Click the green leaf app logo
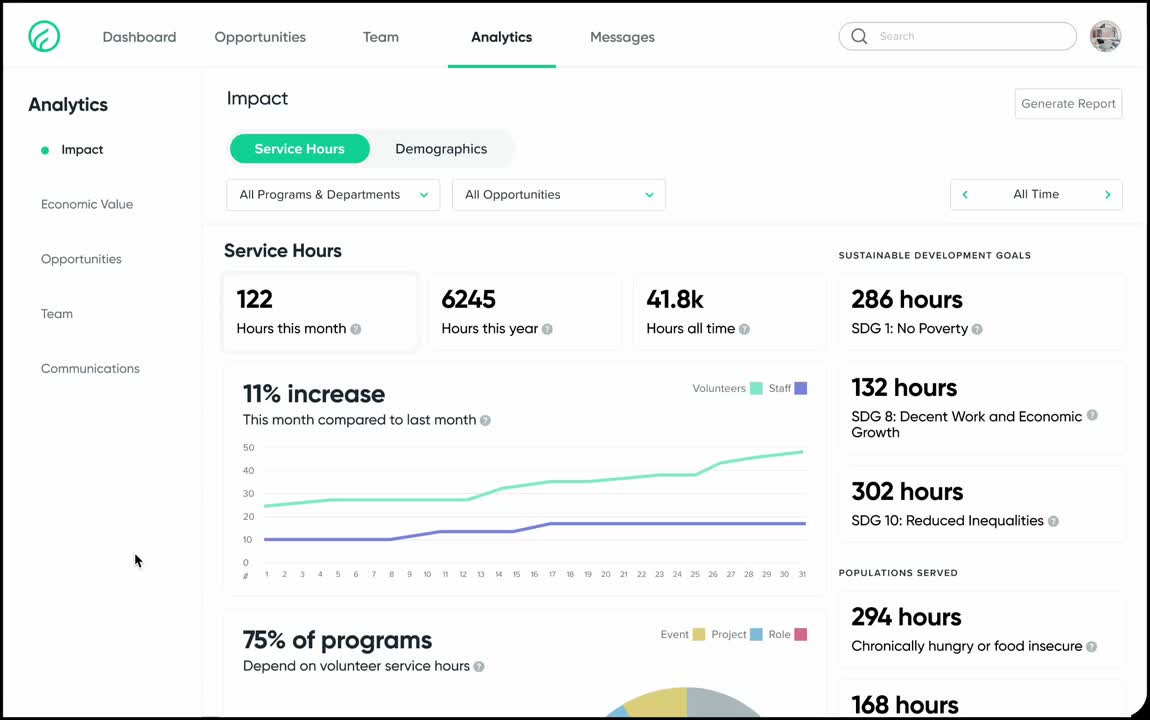Image resolution: width=1150 pixels, height=720 pixels. tap(44, 36)
